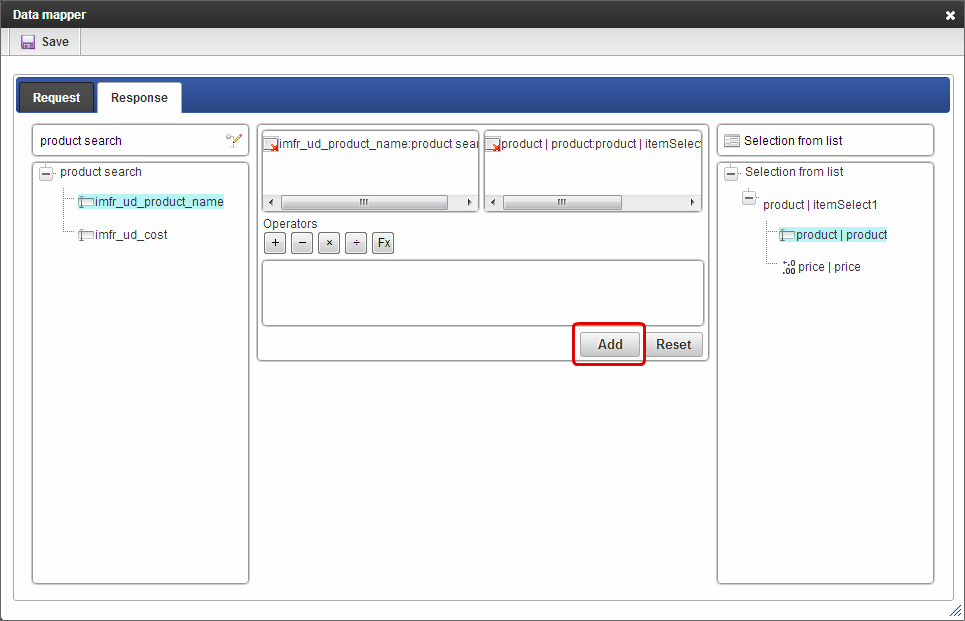Remove the imfr_ud_product_name mapping via red x icon
The height and width of the screenshot is (621, 965).
[271, 145]
